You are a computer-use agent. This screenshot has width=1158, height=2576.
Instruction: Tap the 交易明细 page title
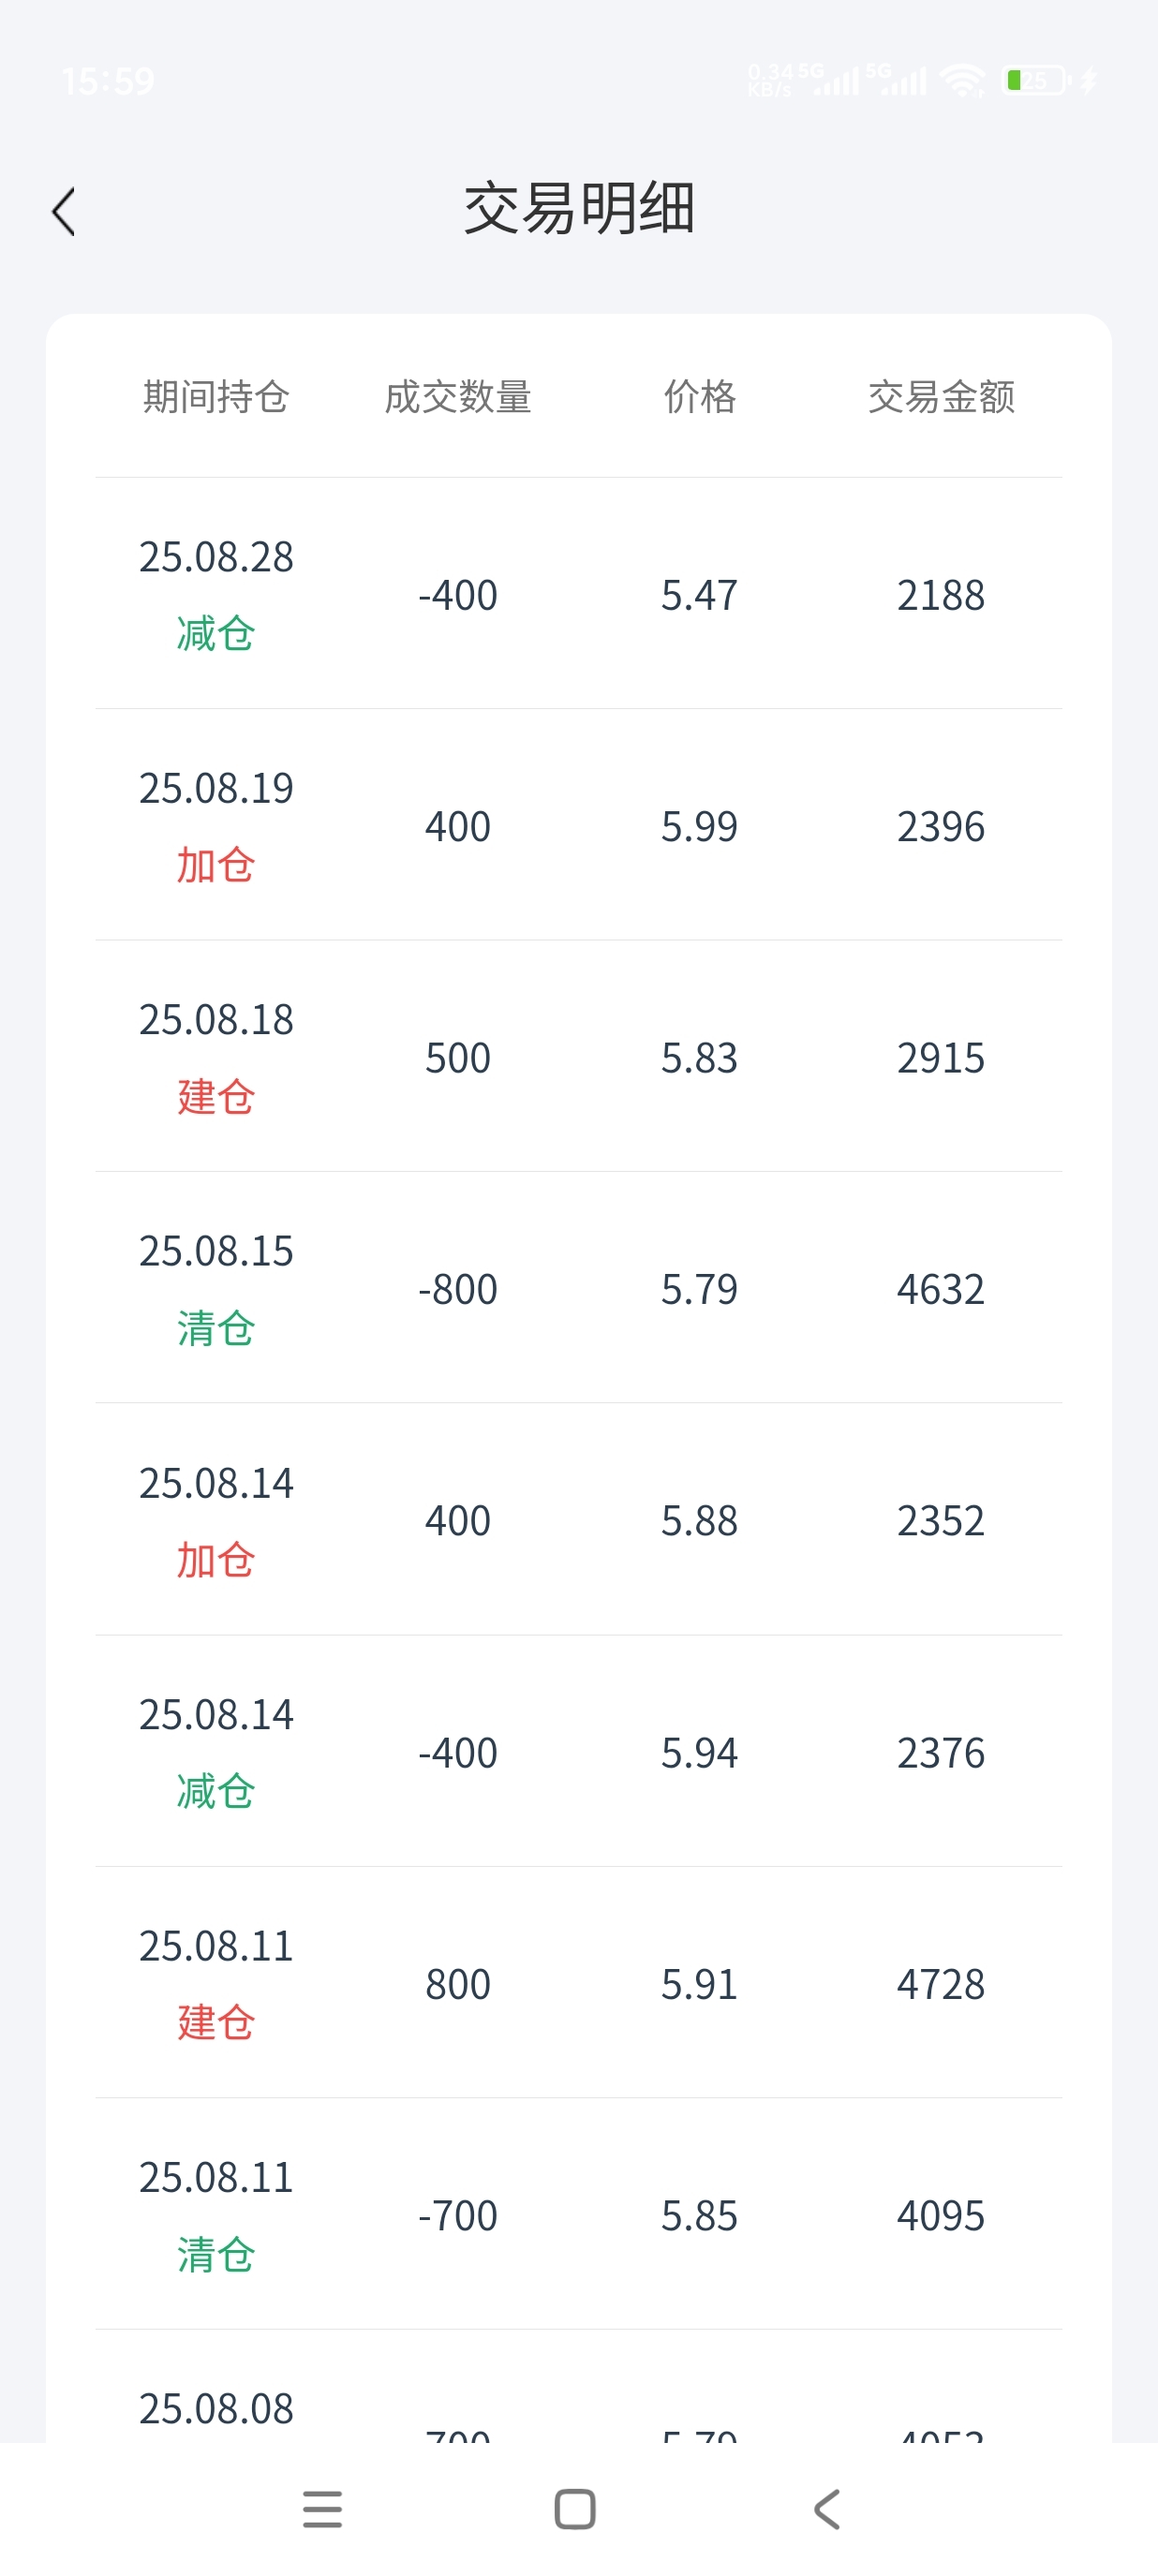[579, 209]
